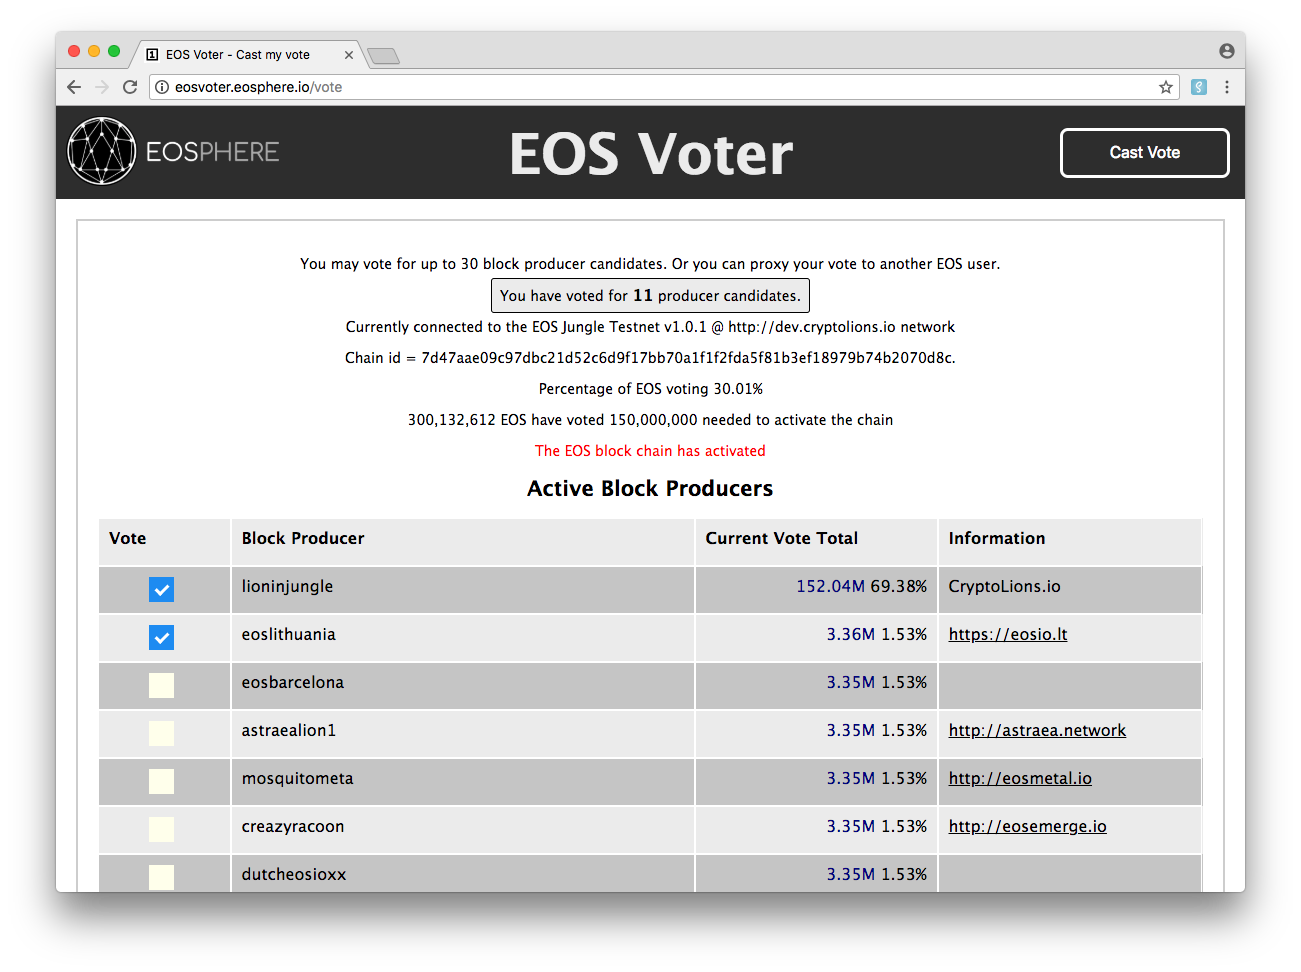Image resolution: width=1301 pixels, height=972 pixels.
Task: Open the Chrome three-dot menu
Action: coord(1227,87)
